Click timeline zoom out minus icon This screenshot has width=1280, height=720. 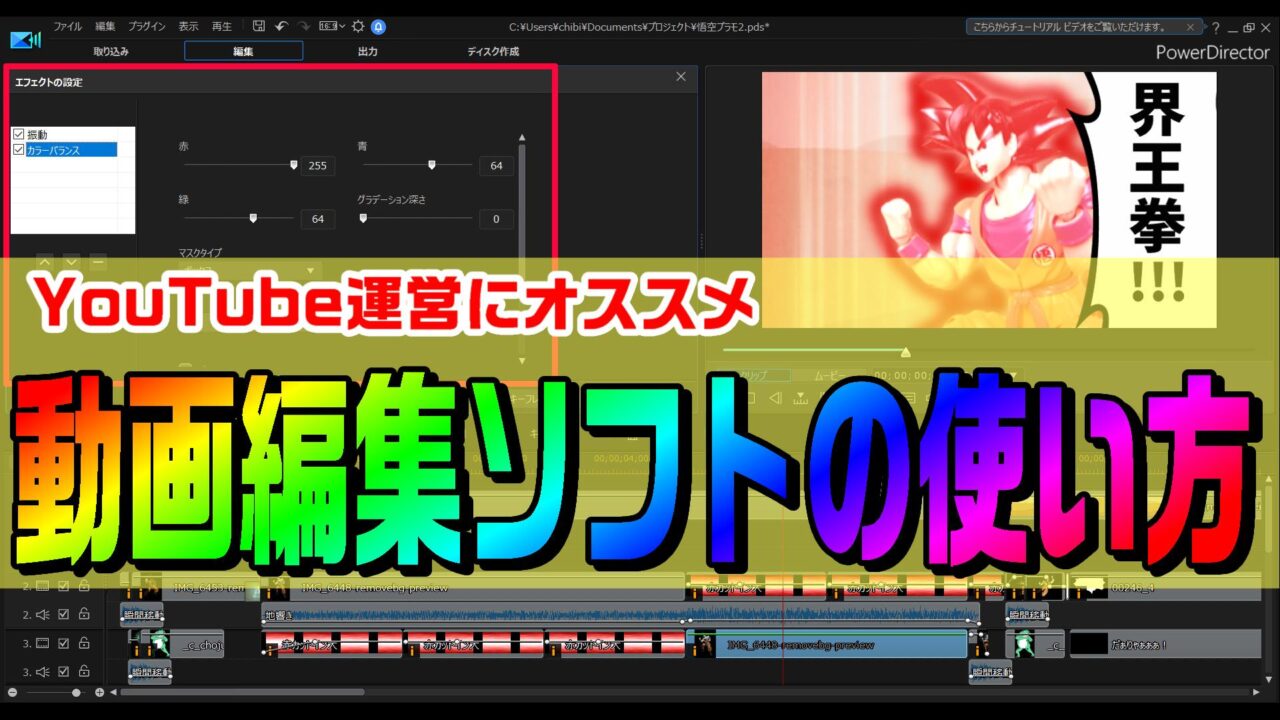coord(12,692)
